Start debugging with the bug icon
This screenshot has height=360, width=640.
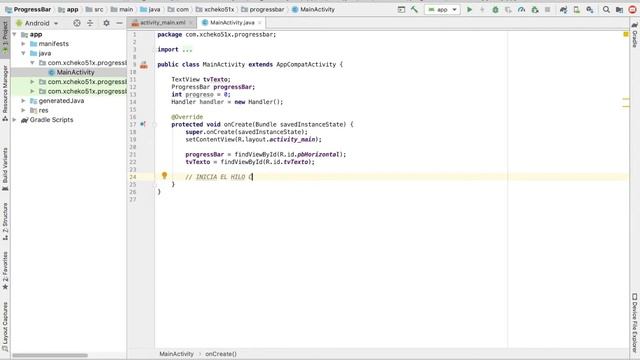495,9
